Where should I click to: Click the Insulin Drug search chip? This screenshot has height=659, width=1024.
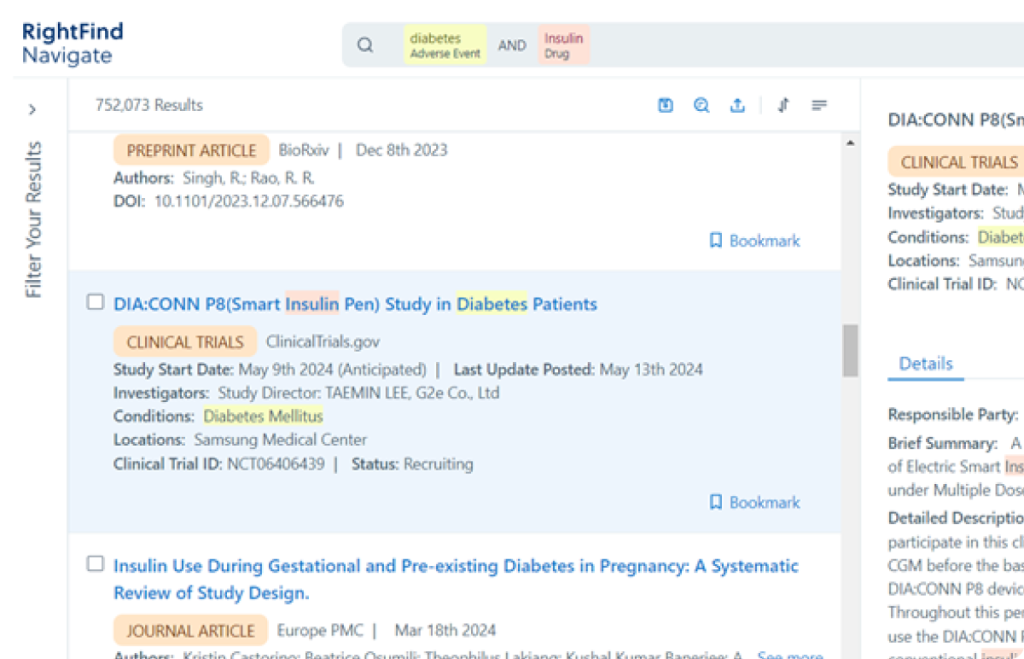point(564,45)
